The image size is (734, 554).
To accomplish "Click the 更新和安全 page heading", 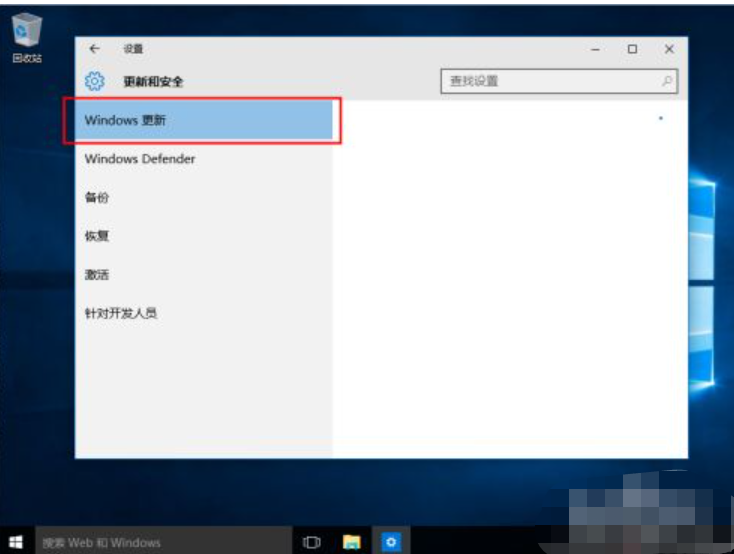I will [x=153, y=81].
